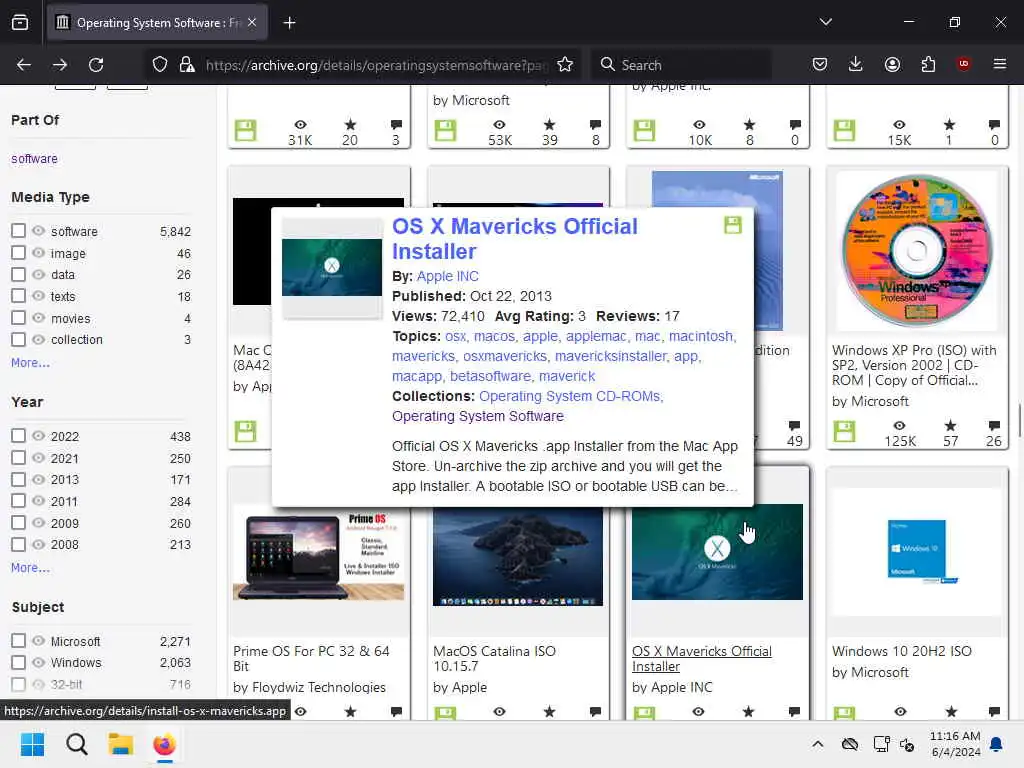Check the collection media type box
Viewport: 1024px width, 768px height.
18,340
